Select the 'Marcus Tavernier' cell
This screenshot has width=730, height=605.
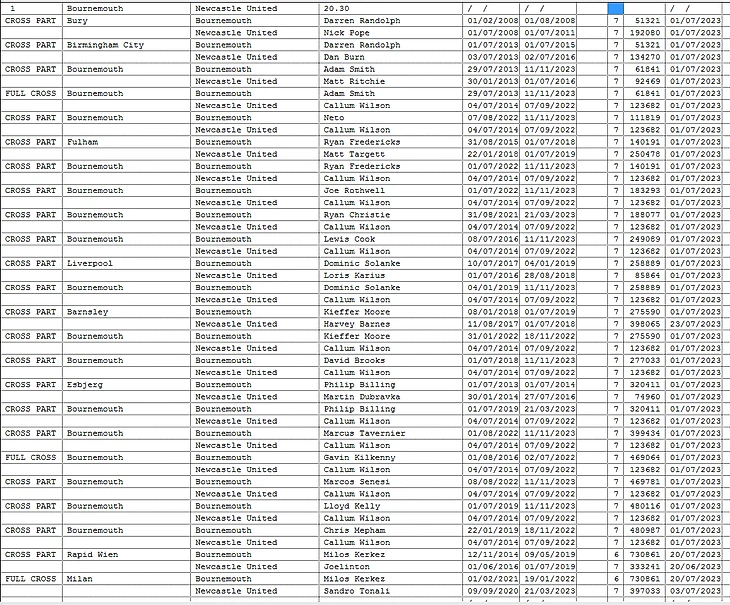point(391,433)
